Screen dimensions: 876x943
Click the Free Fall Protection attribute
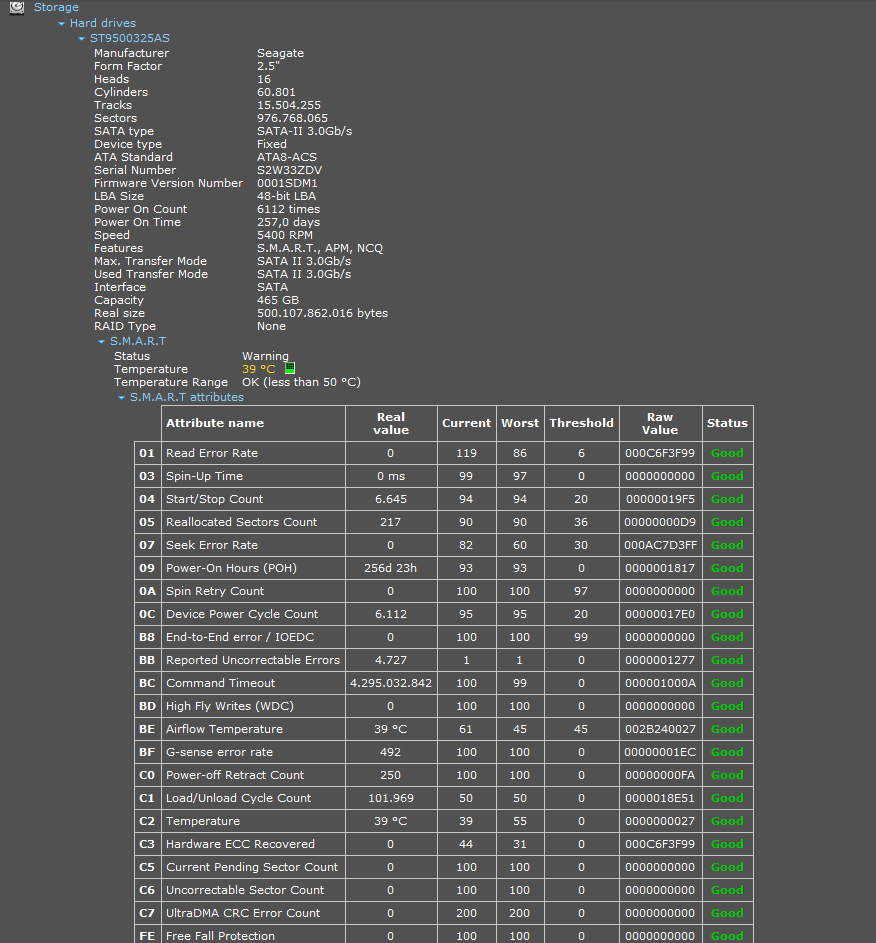point(220,936)
